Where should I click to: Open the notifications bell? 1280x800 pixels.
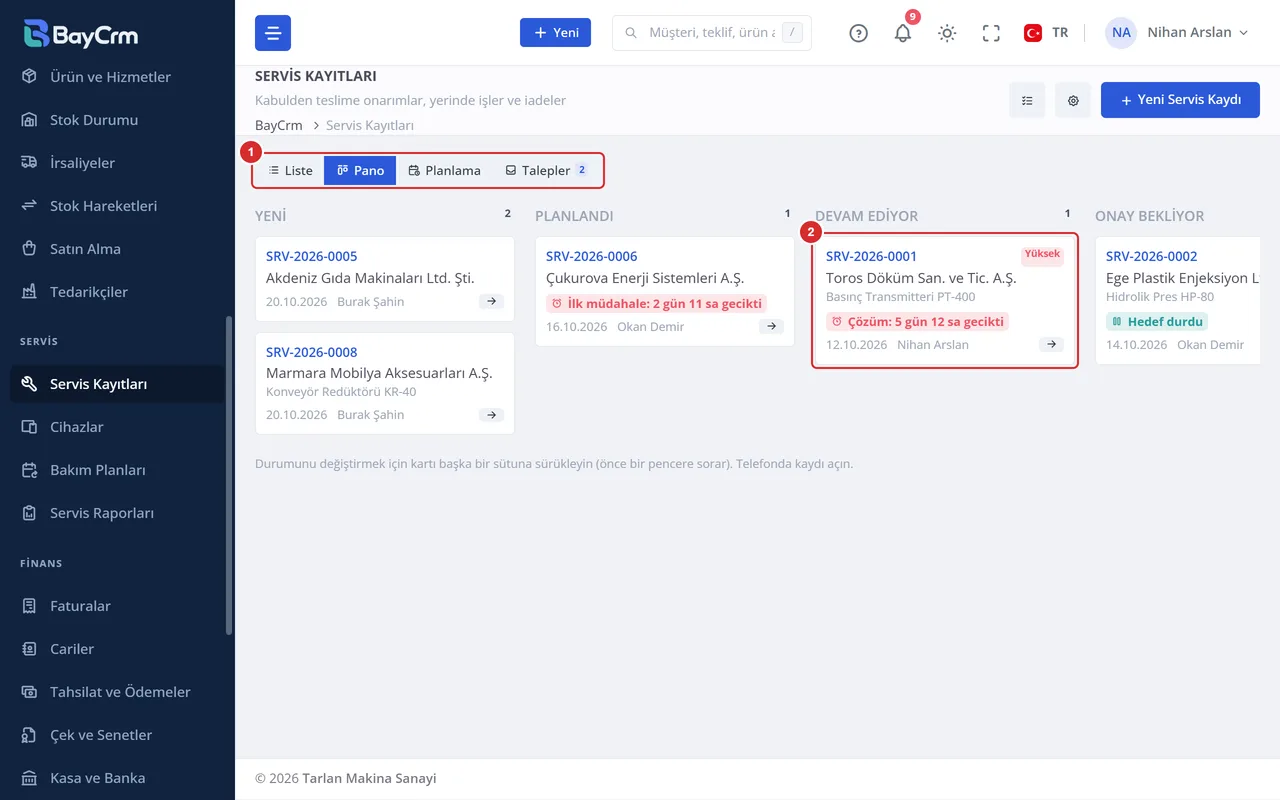[903, 33]
